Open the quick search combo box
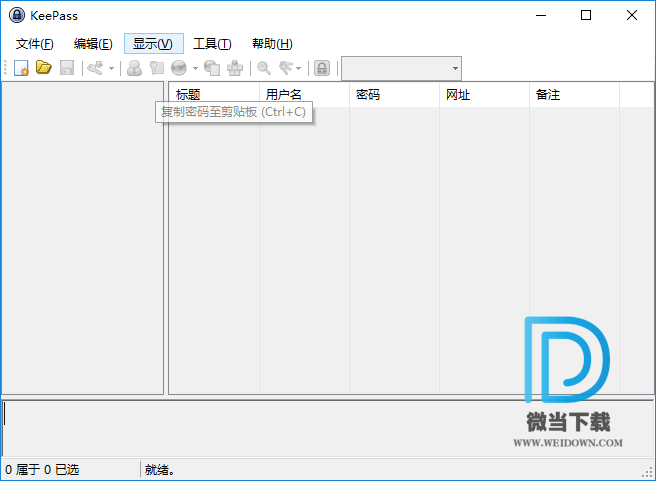This screenshot has height=481, width=656. tap(401, 68)
